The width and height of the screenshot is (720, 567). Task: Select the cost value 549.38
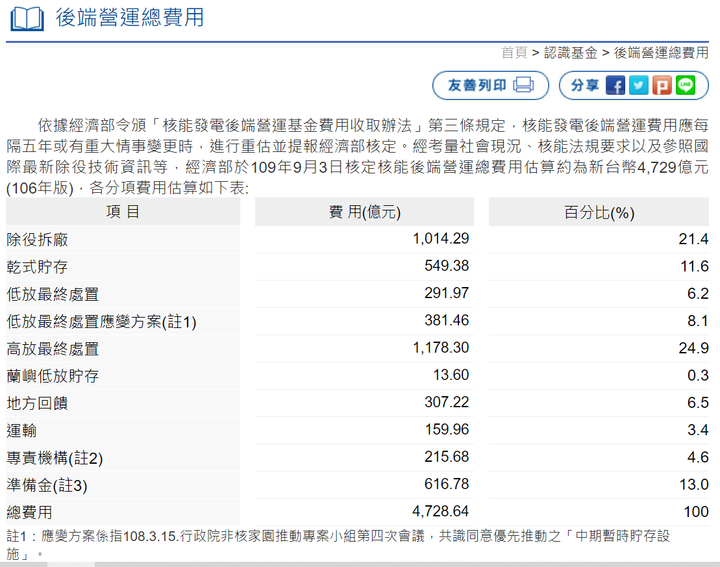click(447, 265)
